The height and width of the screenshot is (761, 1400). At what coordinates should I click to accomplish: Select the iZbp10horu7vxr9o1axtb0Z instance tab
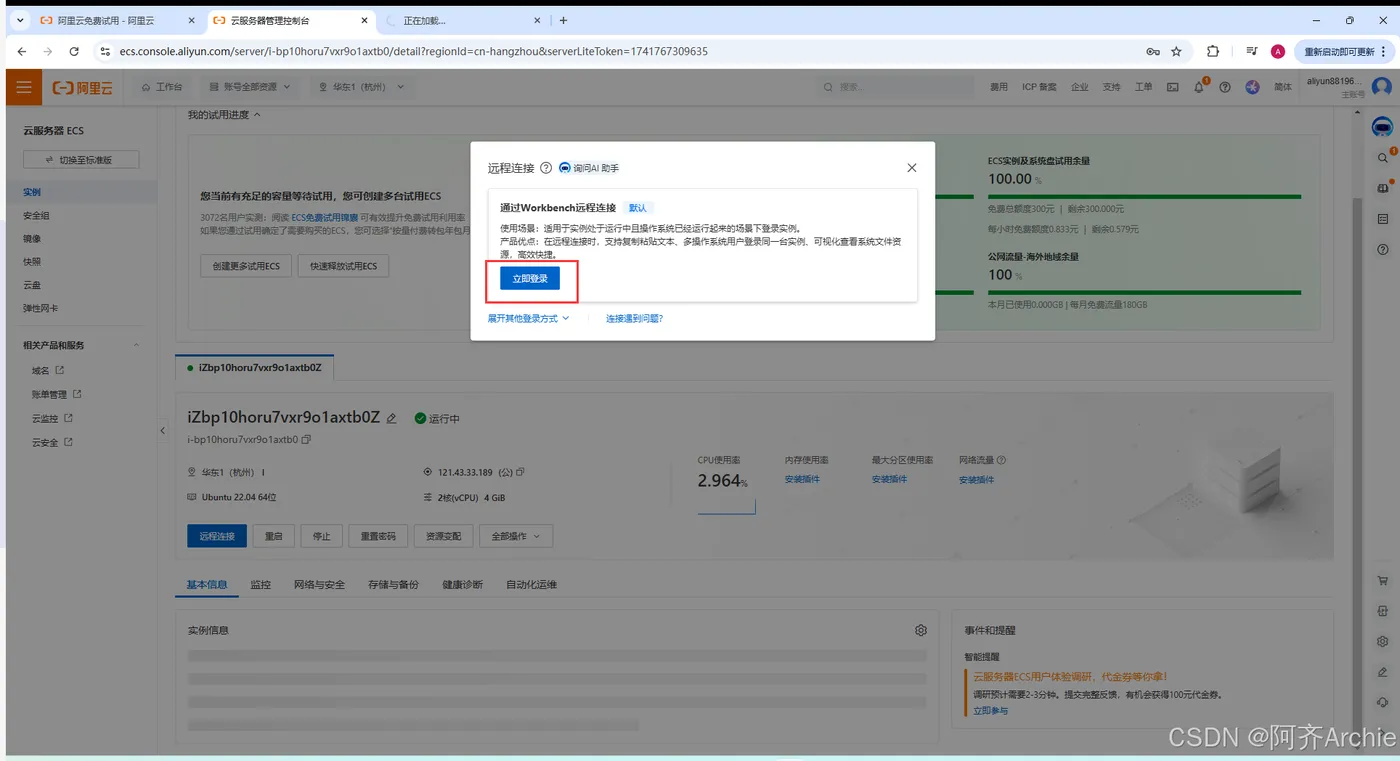255,367
